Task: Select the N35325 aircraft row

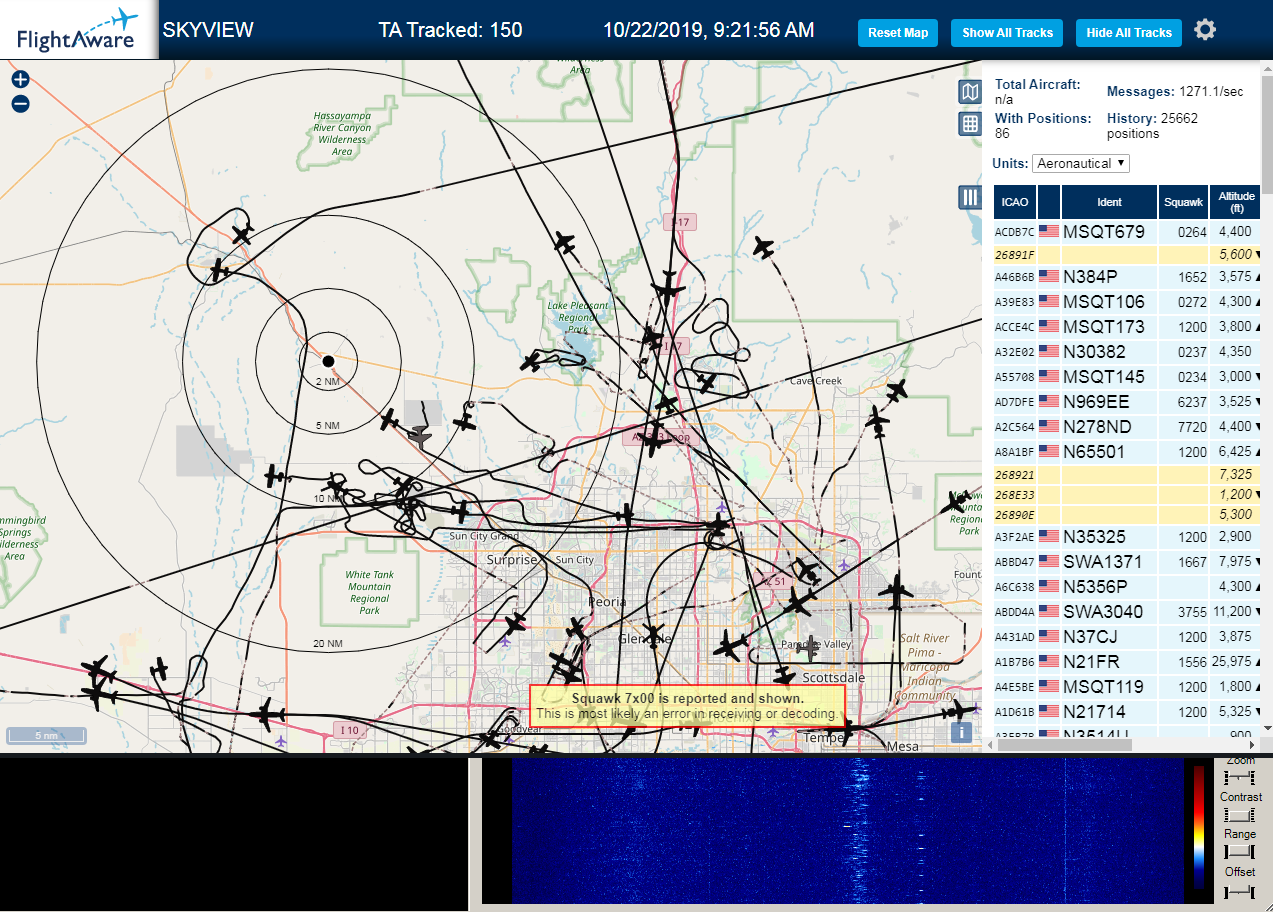Action: tap(1127, 537)
